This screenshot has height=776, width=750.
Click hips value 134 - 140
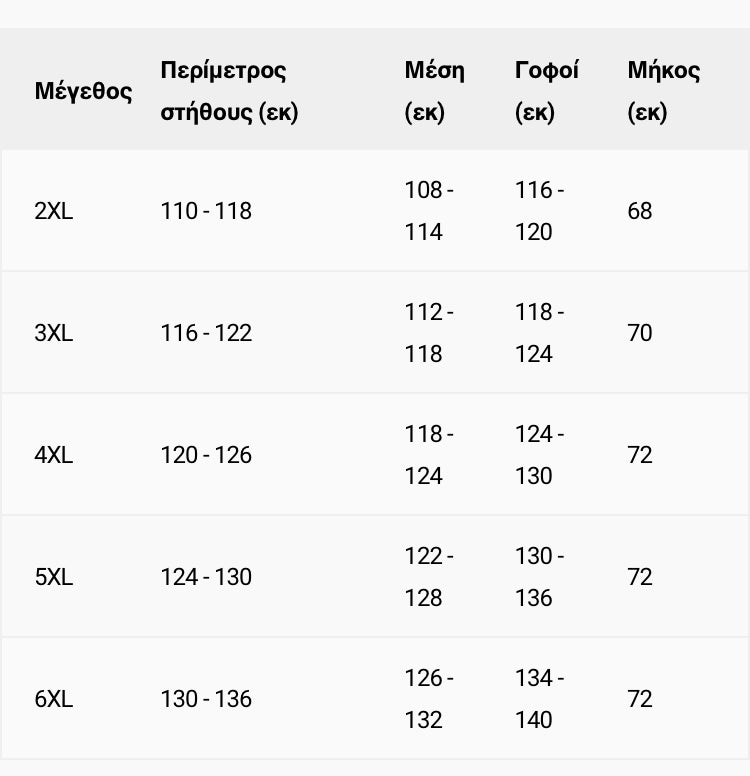[539, 699]
